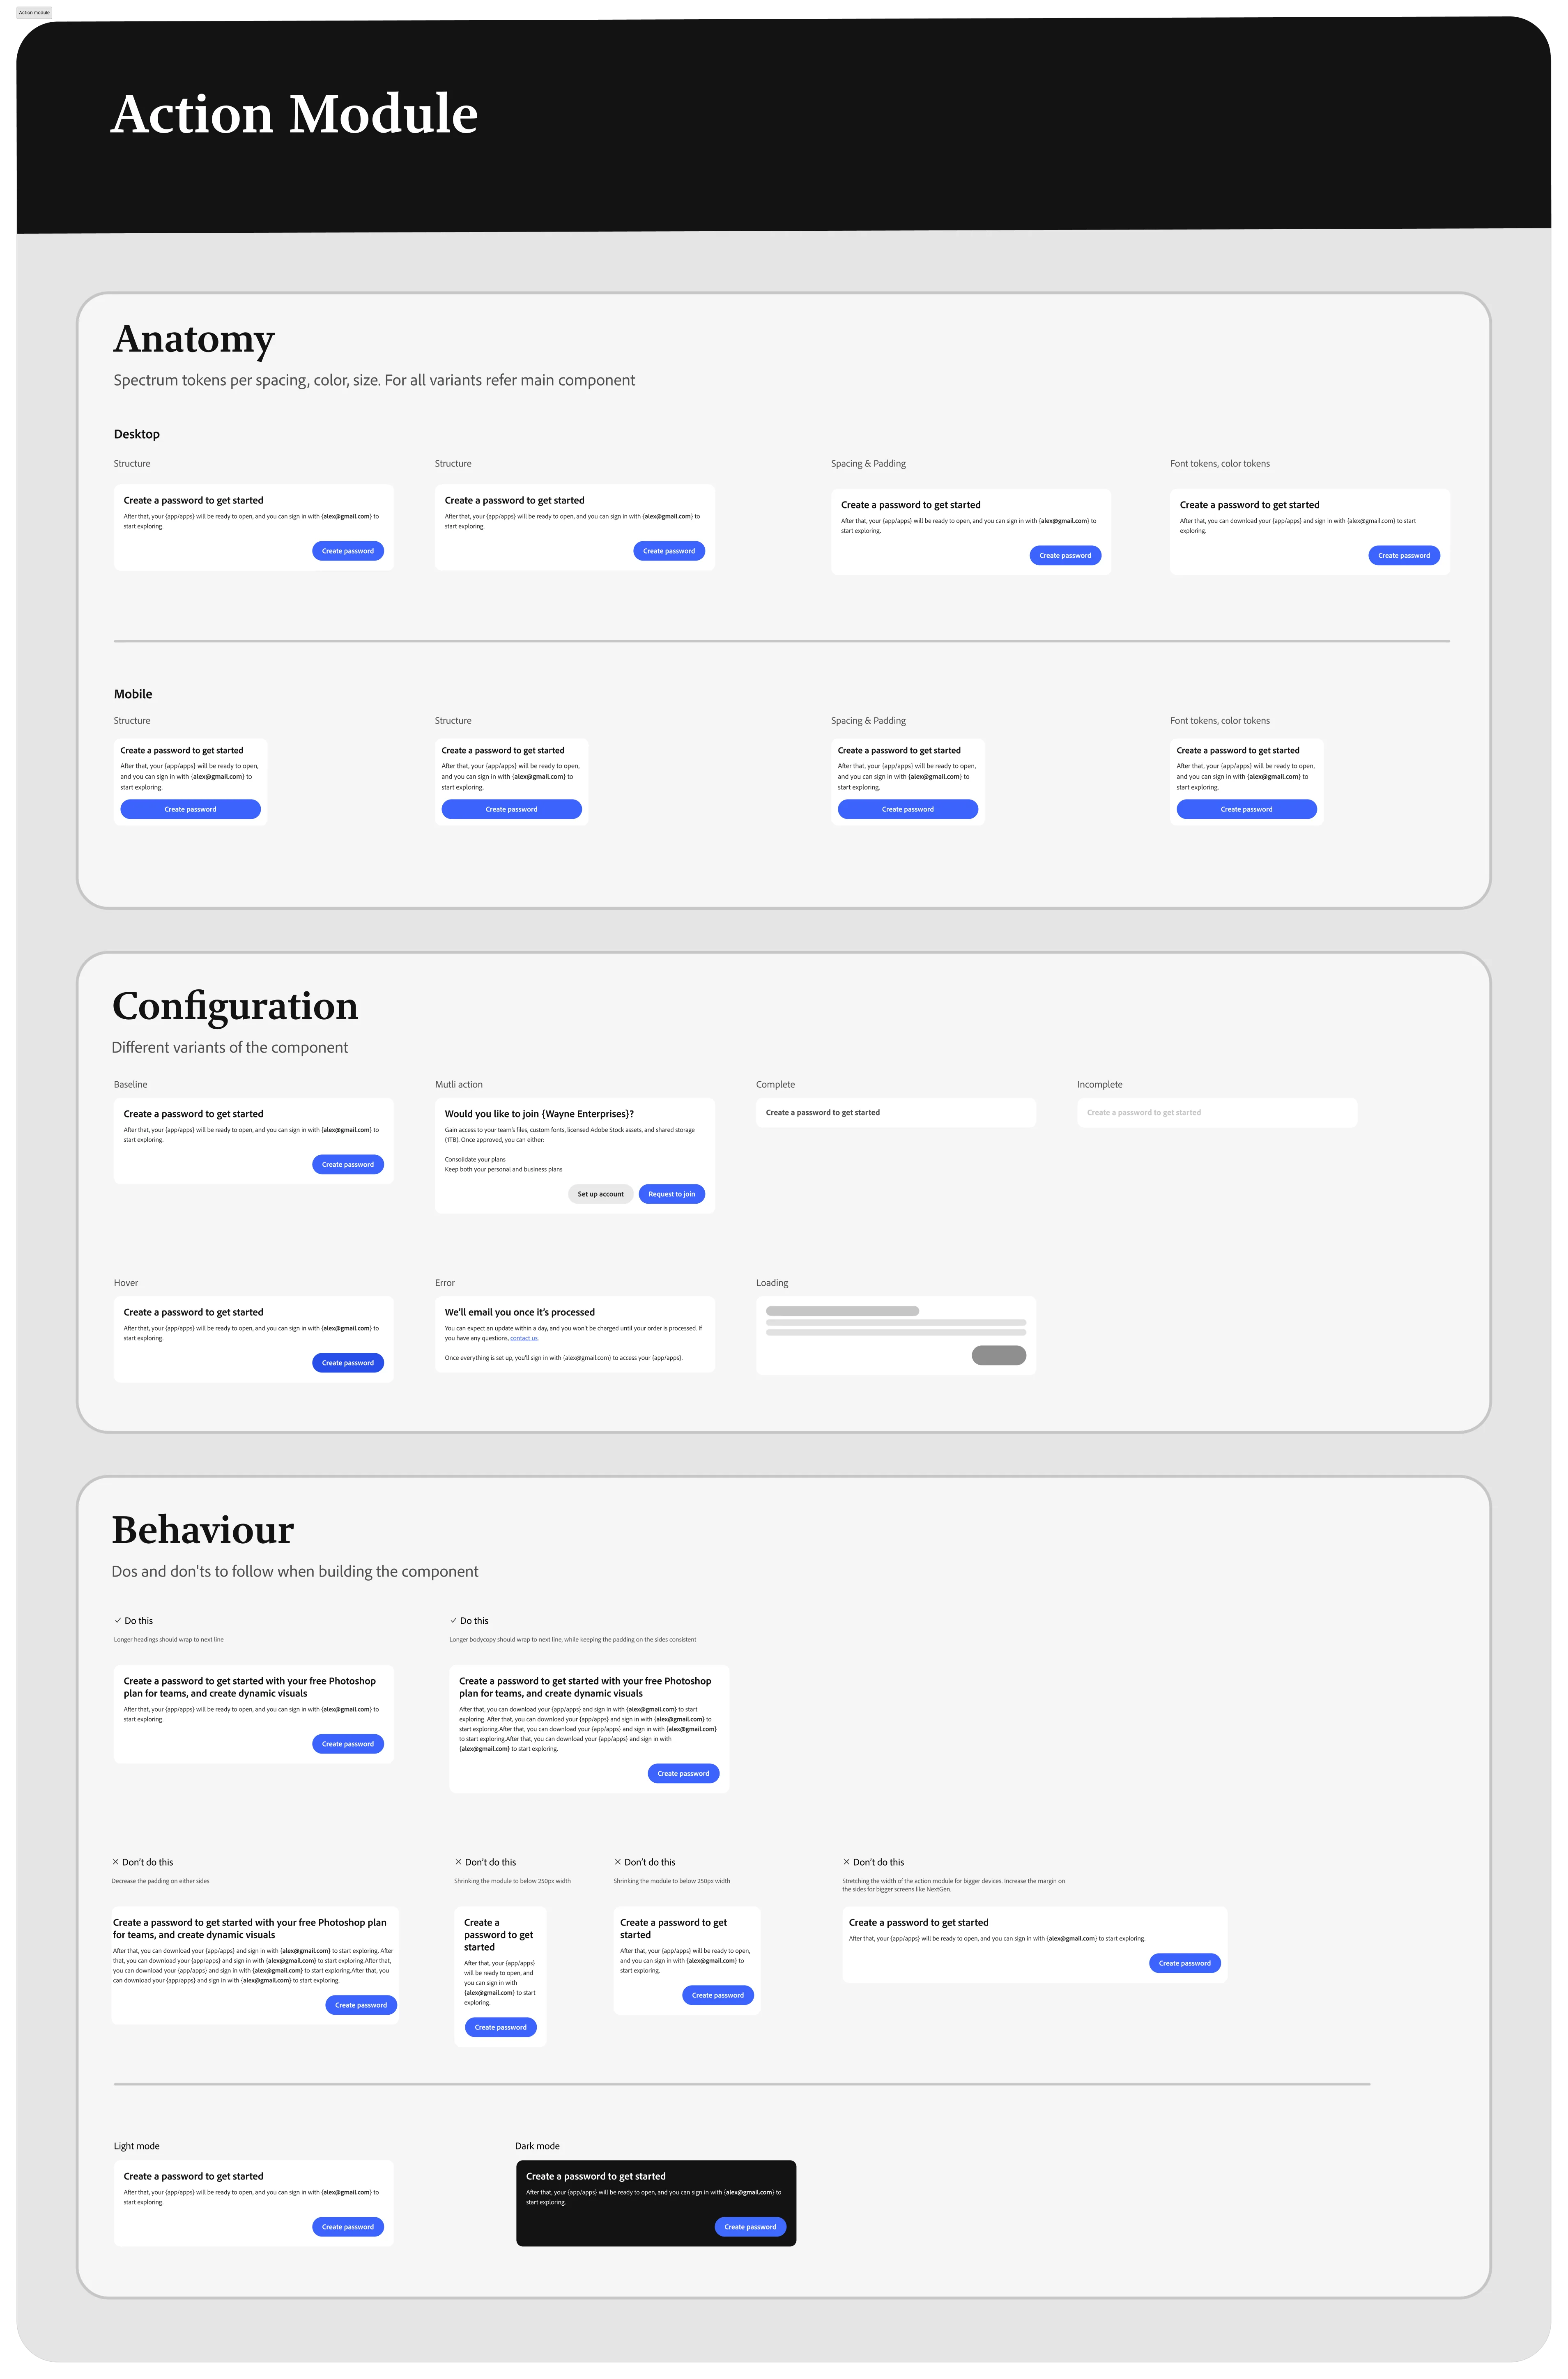The width and height of the screenshot is (1568, 2379).
Task: Click the 'Mobile' subheading under Anatomy
Action: (133, 694)
